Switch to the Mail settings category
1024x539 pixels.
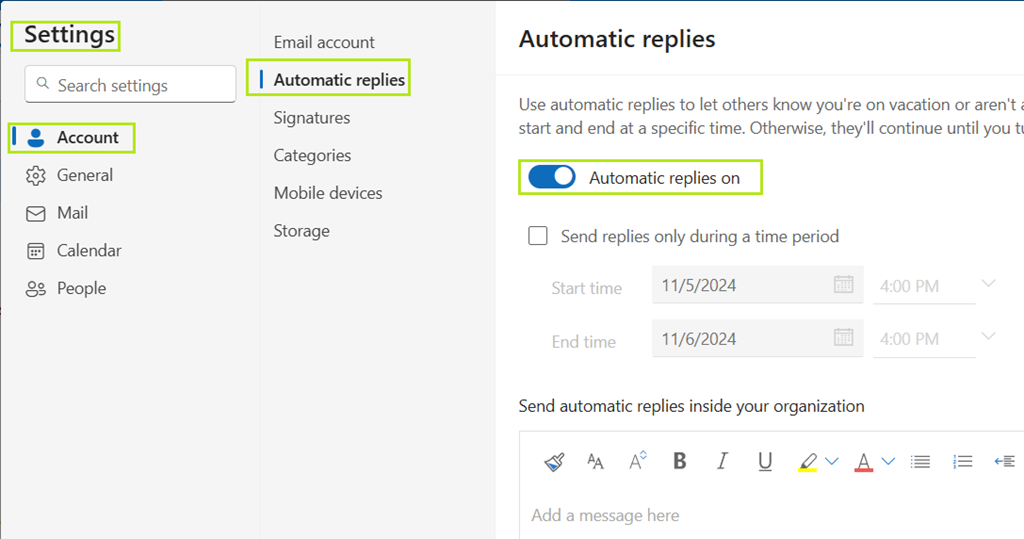(x=72, y=213)
